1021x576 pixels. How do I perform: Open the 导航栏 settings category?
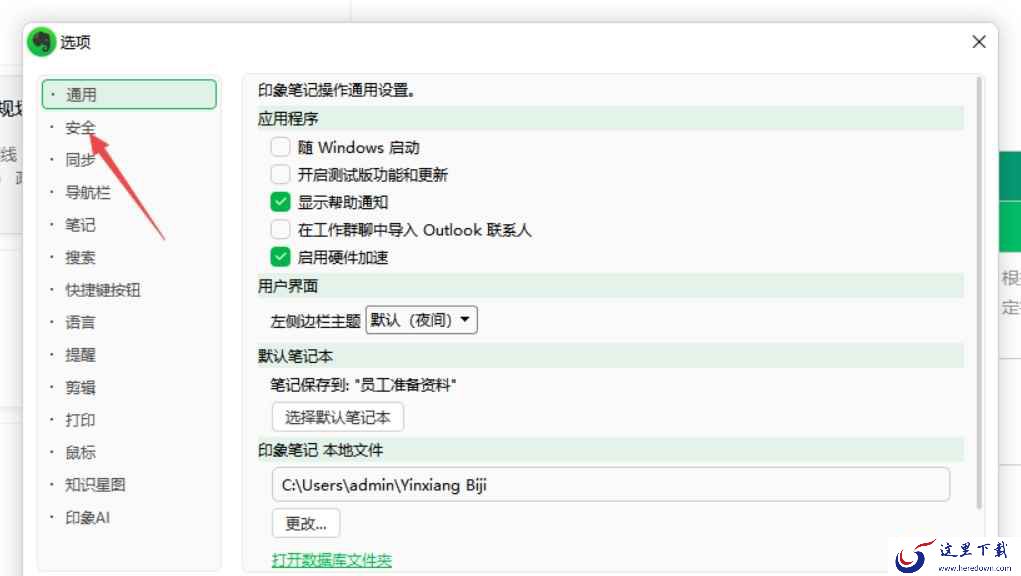click(88, 192)
